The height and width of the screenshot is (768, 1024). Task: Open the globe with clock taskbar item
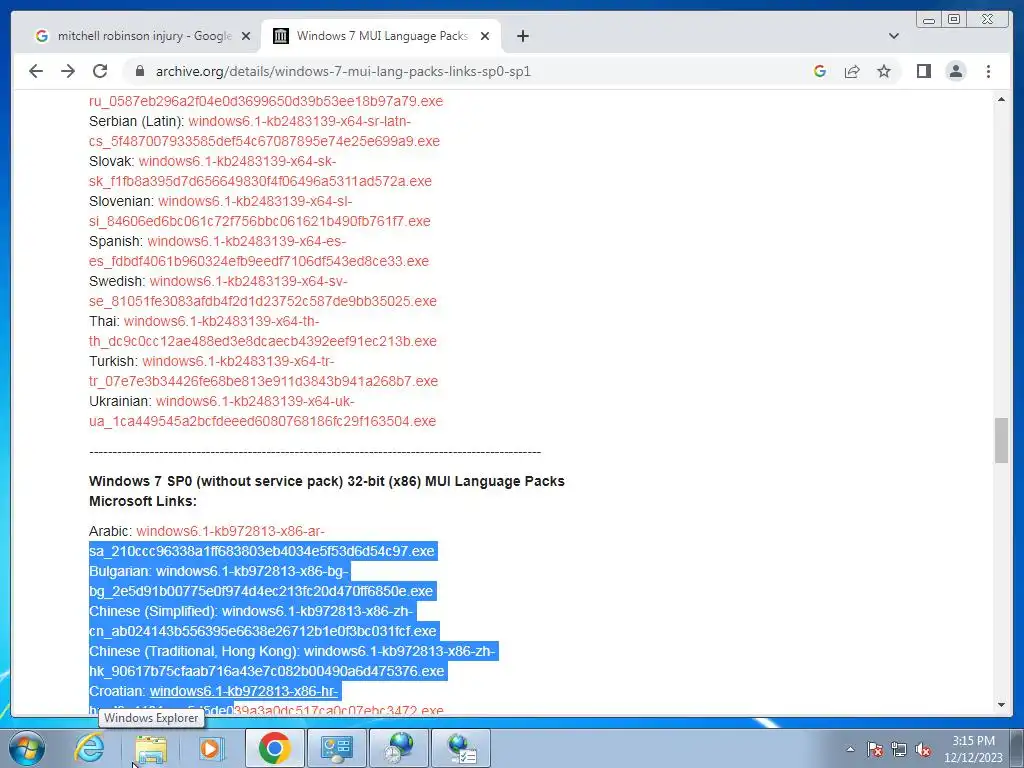coord(399,748)
